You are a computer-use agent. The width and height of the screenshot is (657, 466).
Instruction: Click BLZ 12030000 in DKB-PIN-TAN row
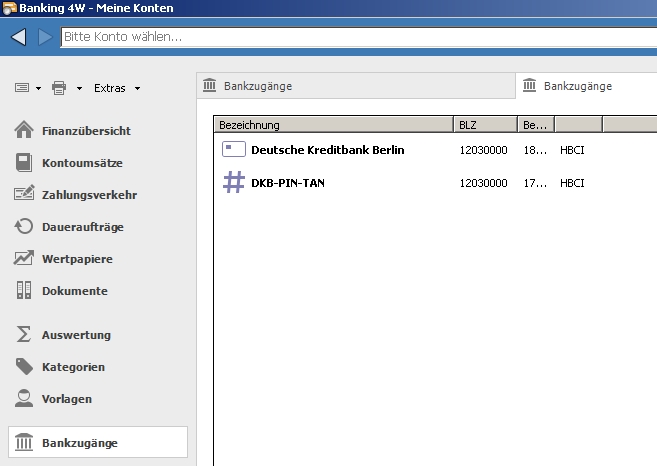pos(484,183)
